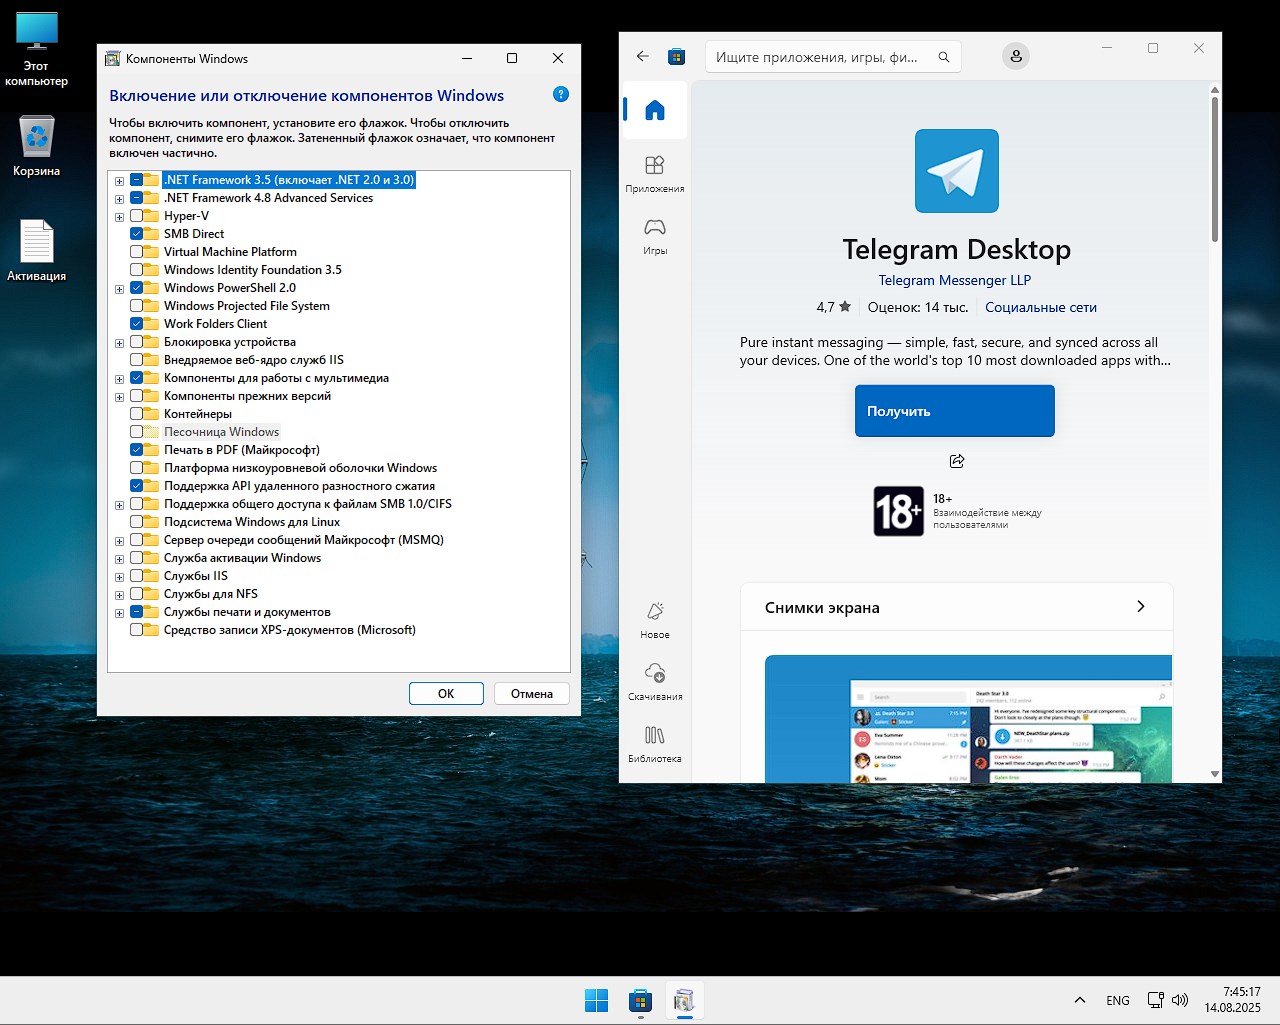Click the volume speaker icon in tray

coord(1180,1000)
